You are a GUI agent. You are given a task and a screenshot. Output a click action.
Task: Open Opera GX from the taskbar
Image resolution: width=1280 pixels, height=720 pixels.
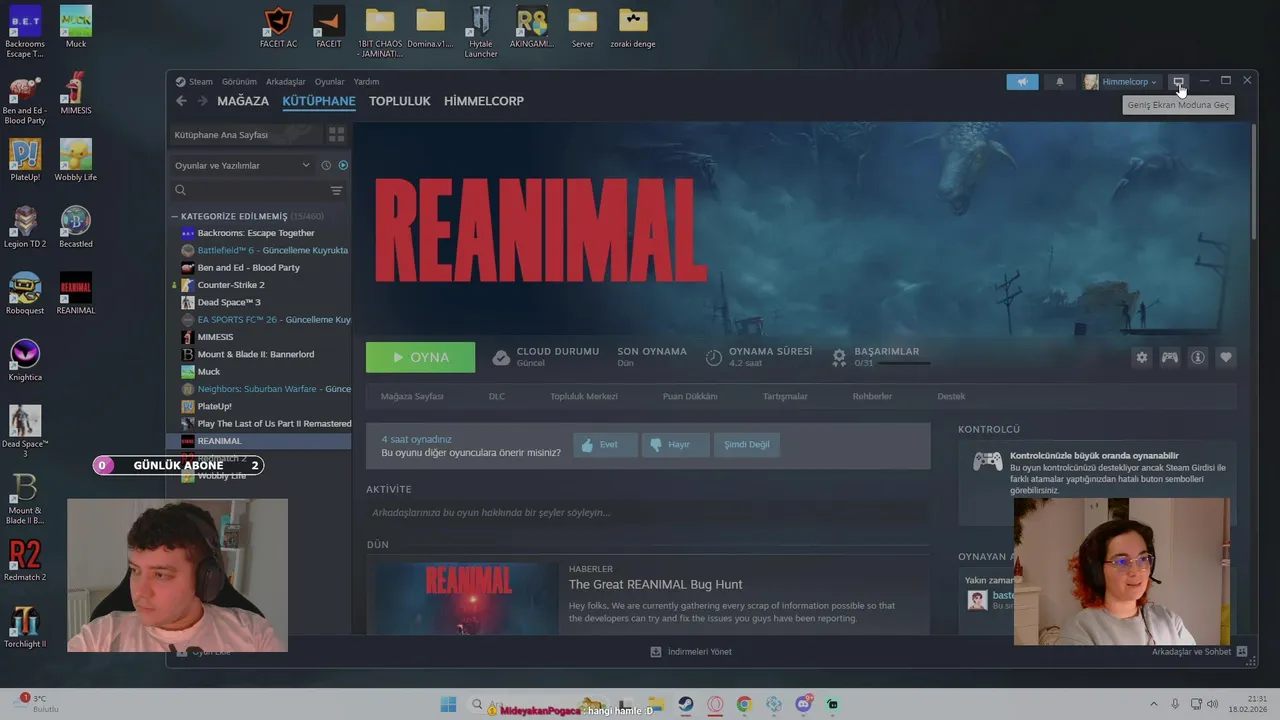click(x=715, y=704)
